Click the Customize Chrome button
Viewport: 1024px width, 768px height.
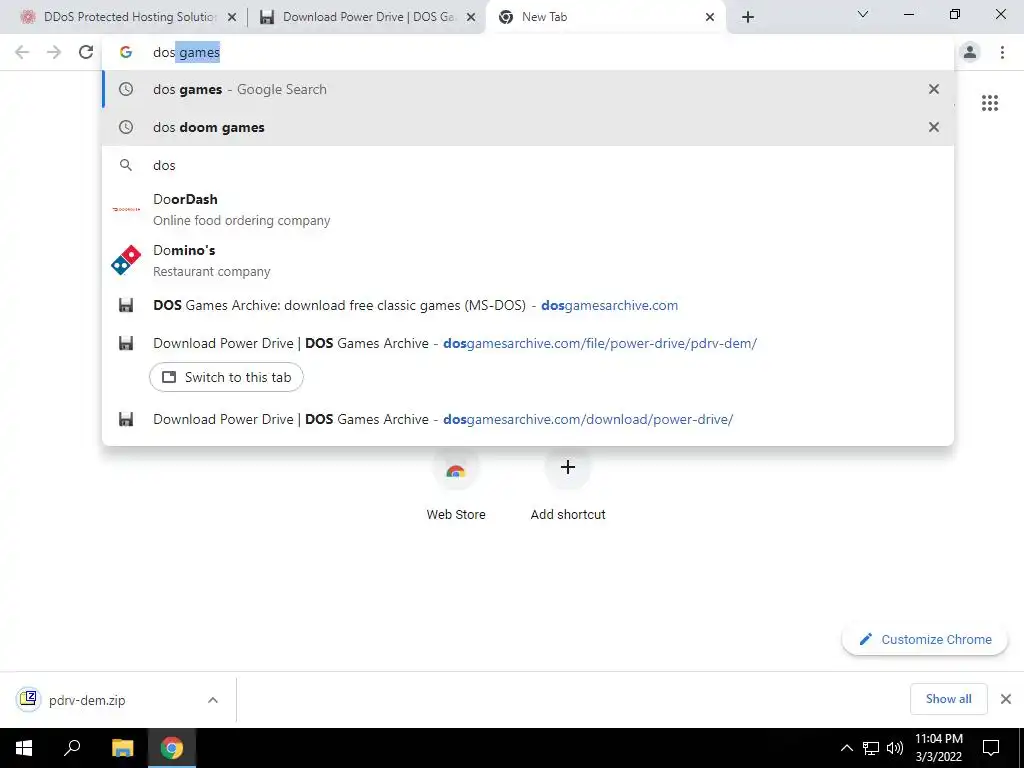pyautogui.click(x=925, y=639)
